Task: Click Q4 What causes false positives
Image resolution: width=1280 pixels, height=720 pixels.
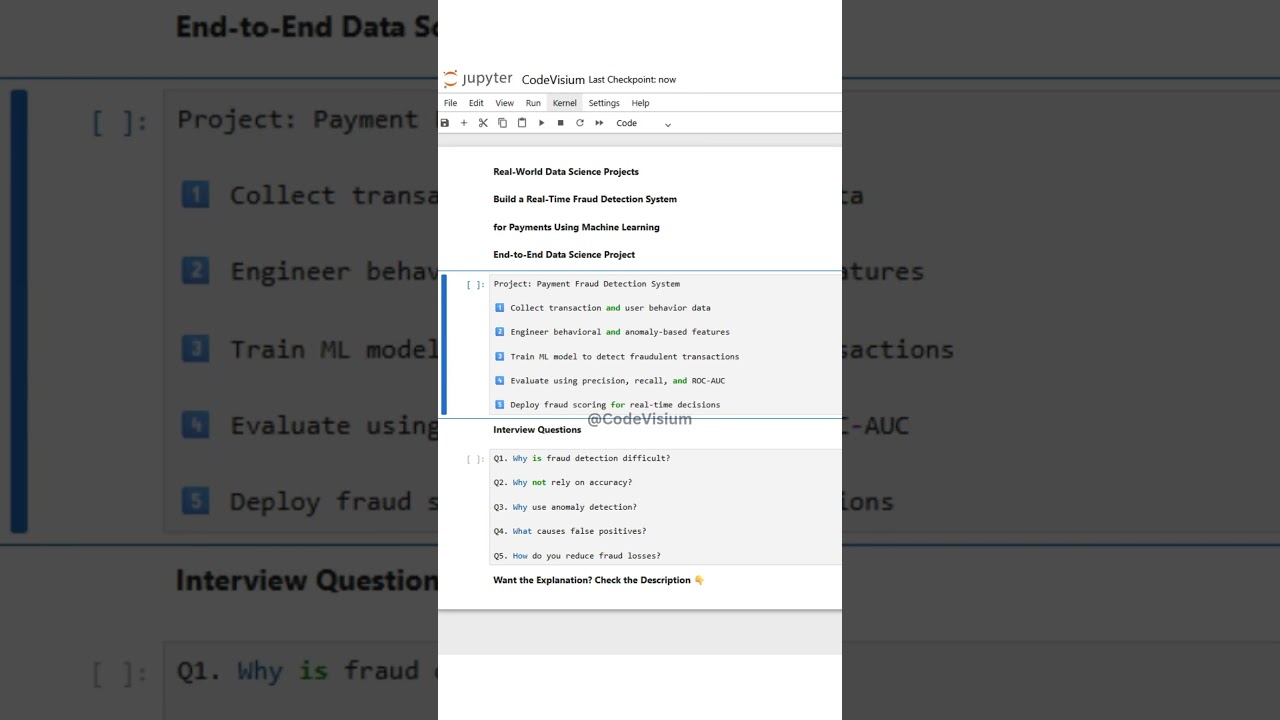Action: 570,531
